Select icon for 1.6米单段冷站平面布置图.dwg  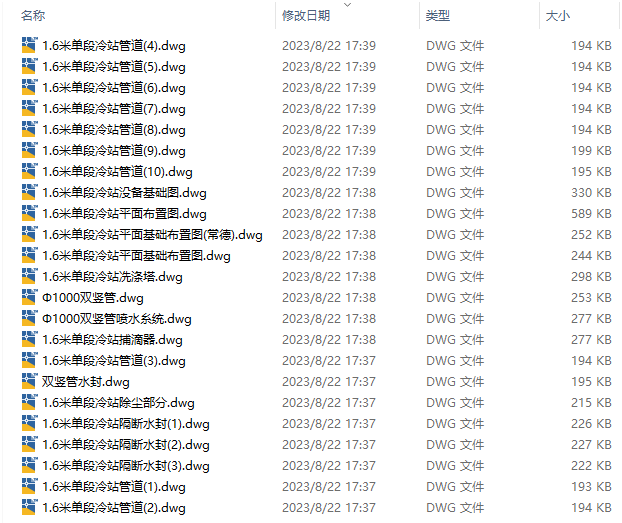coord(29,213)
